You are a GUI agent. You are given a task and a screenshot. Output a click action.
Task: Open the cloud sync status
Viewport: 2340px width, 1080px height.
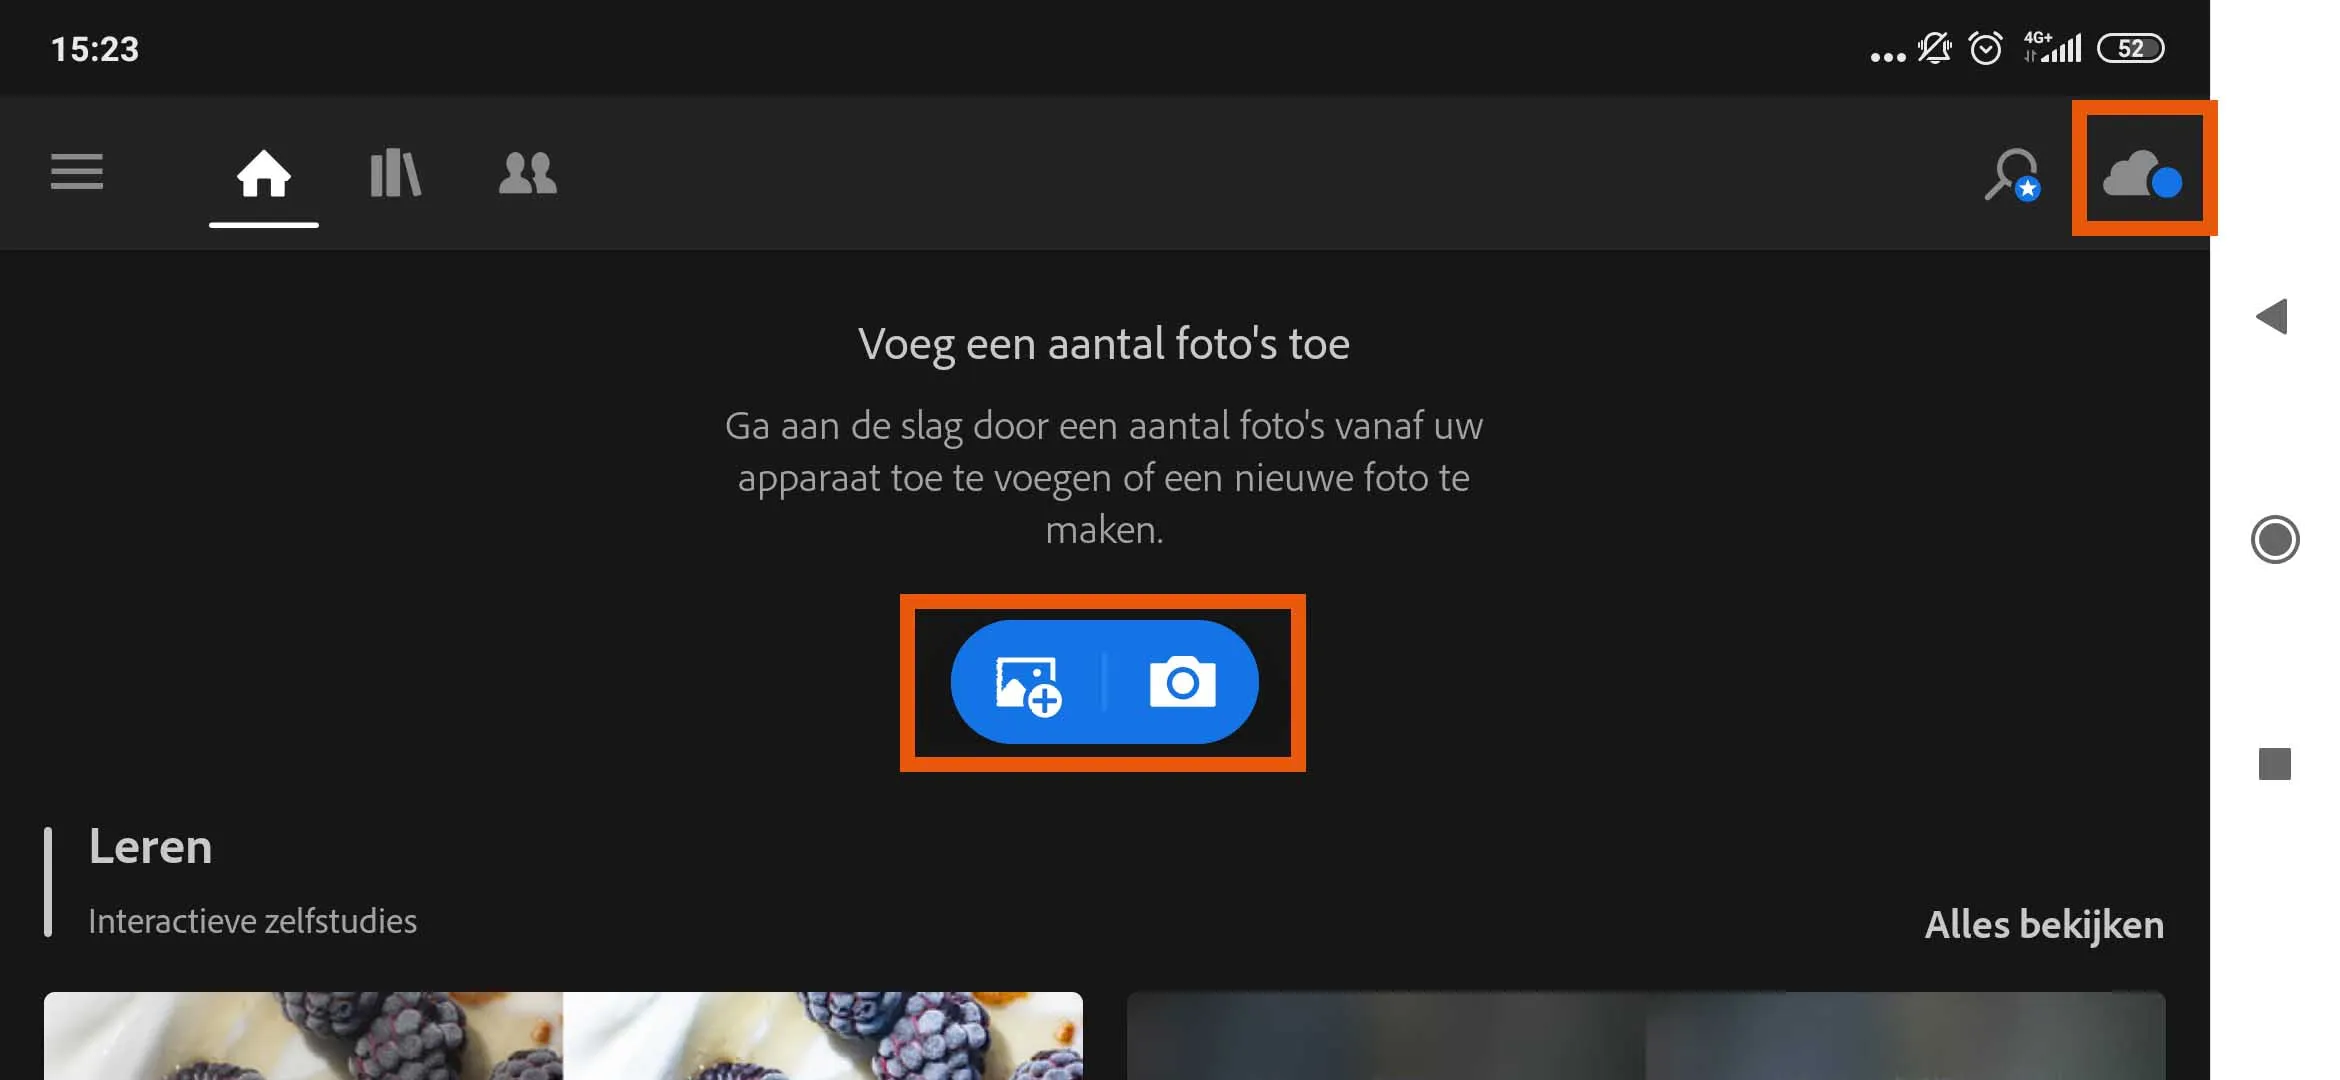pyautogui.click(x=2142, y=174)
